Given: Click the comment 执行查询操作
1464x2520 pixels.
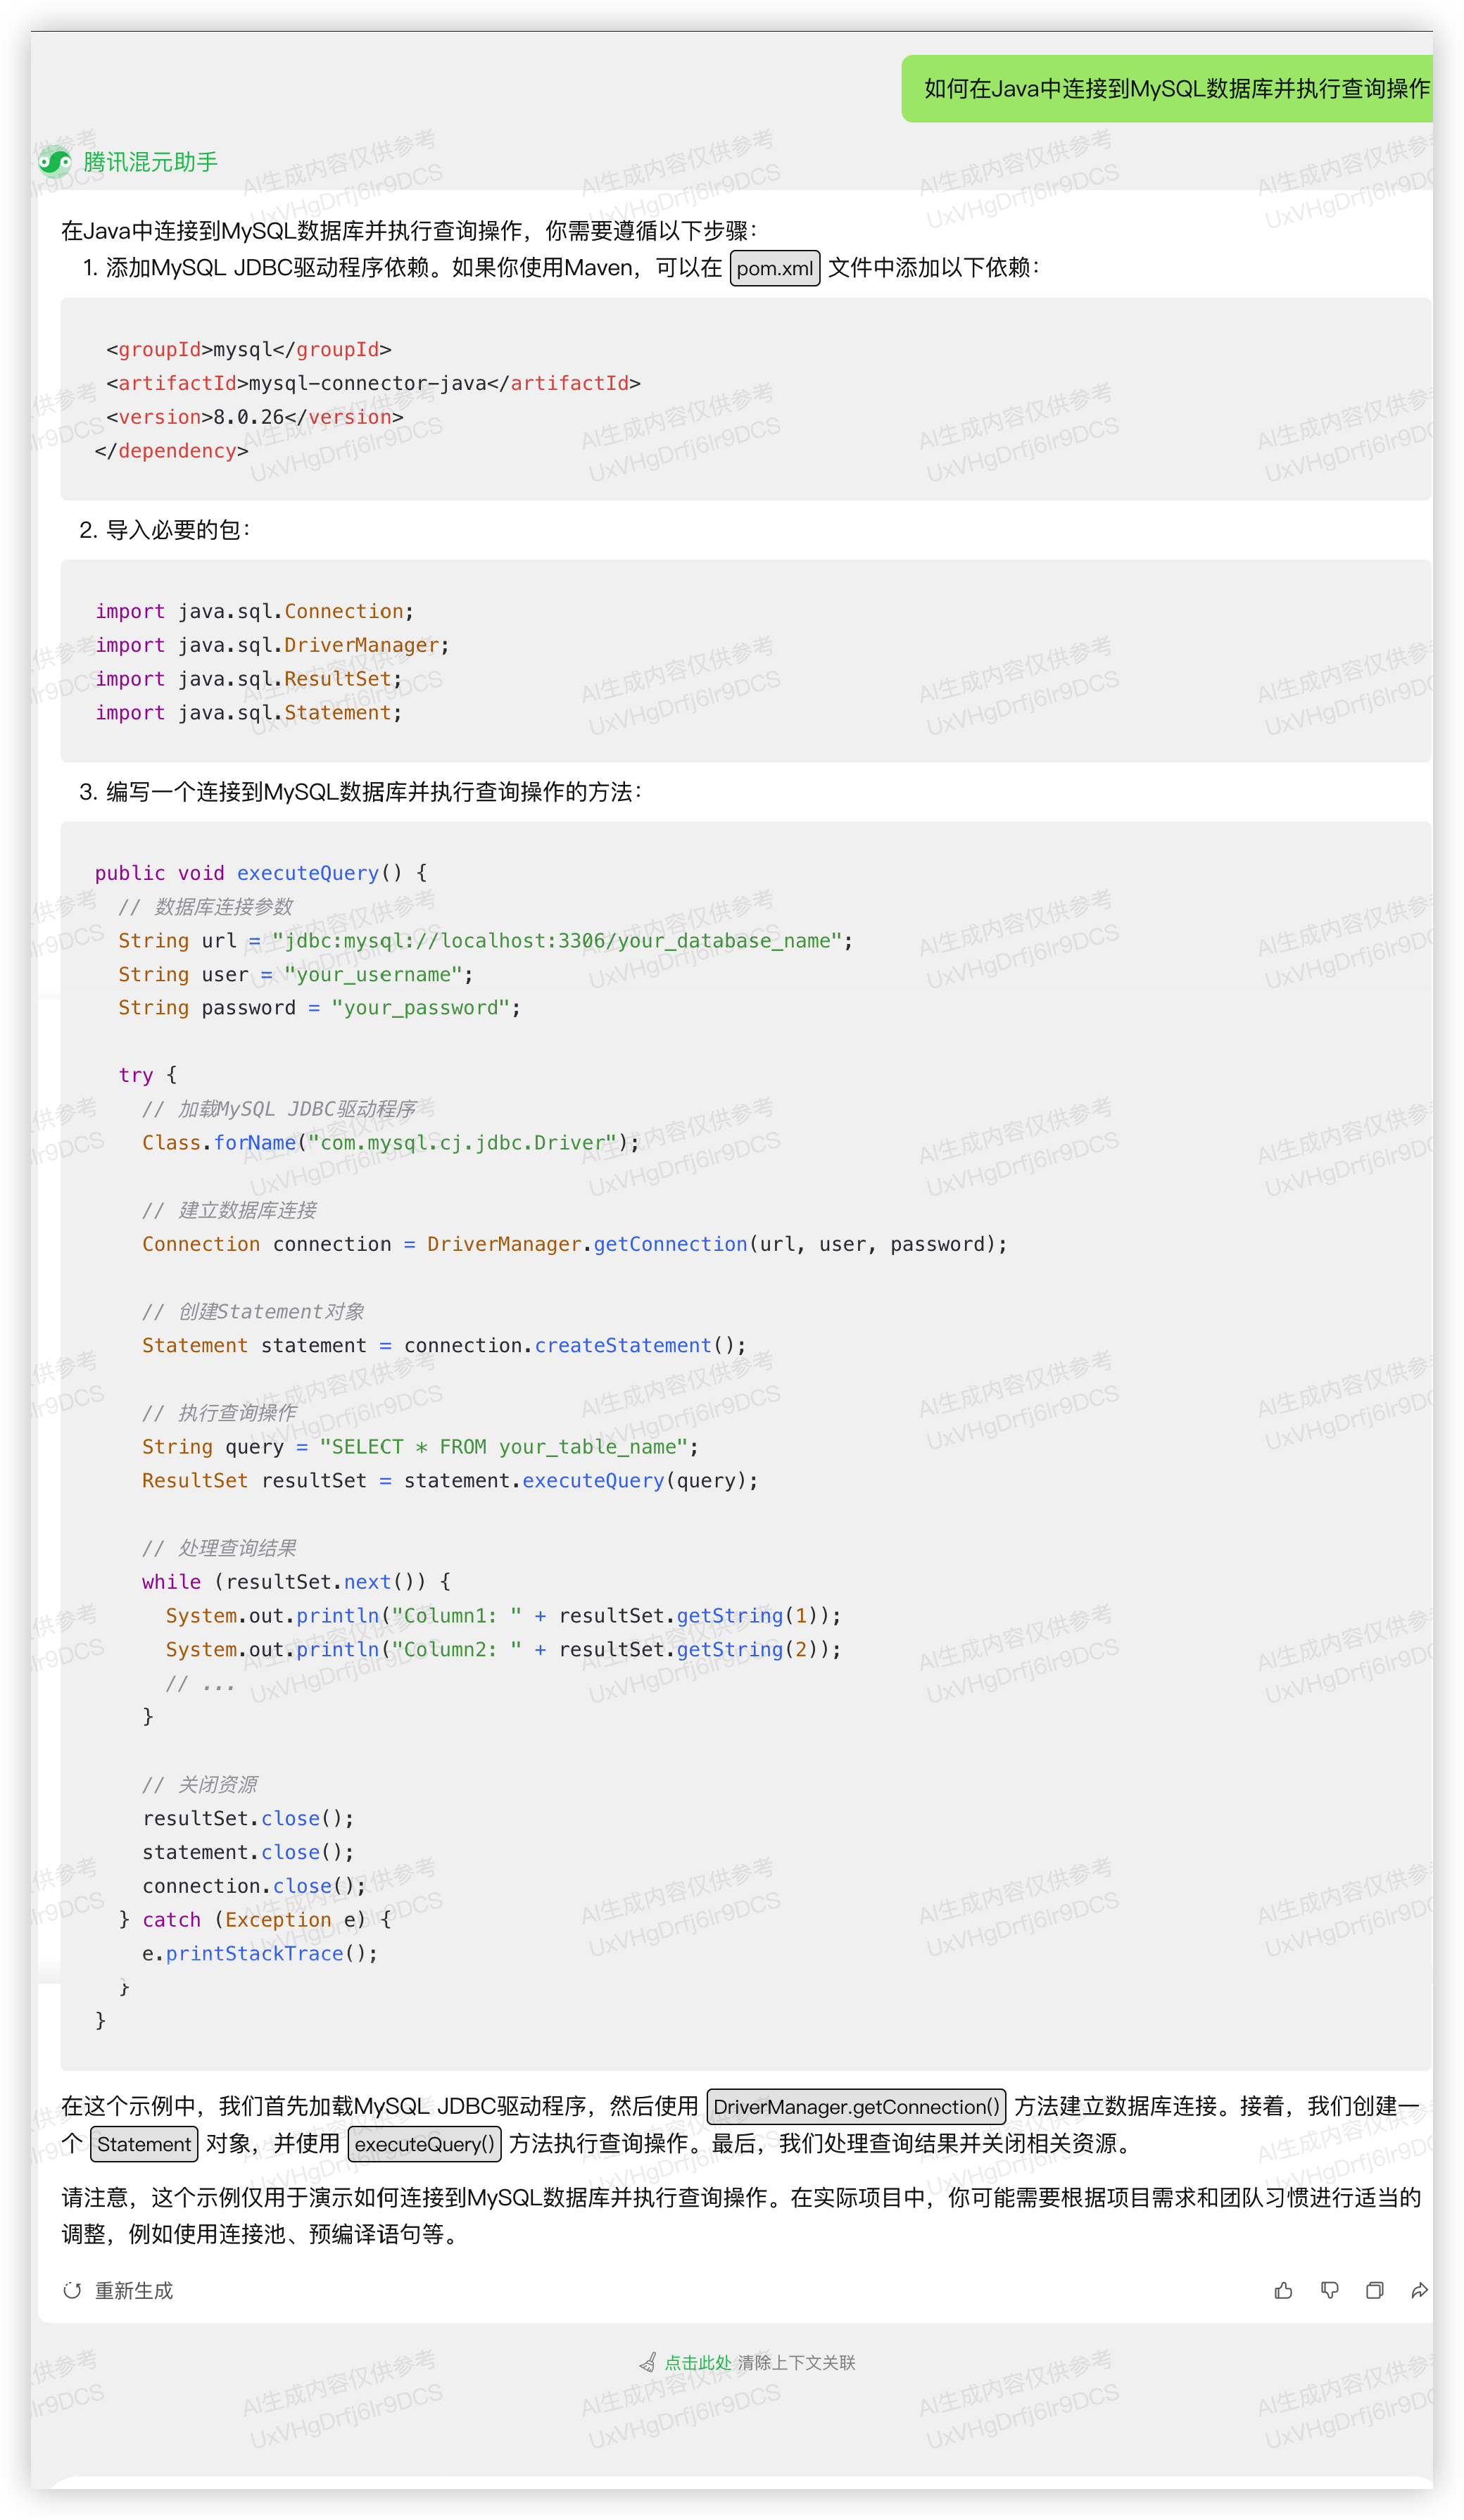Looking at the screenshot, I should 219,1413.
